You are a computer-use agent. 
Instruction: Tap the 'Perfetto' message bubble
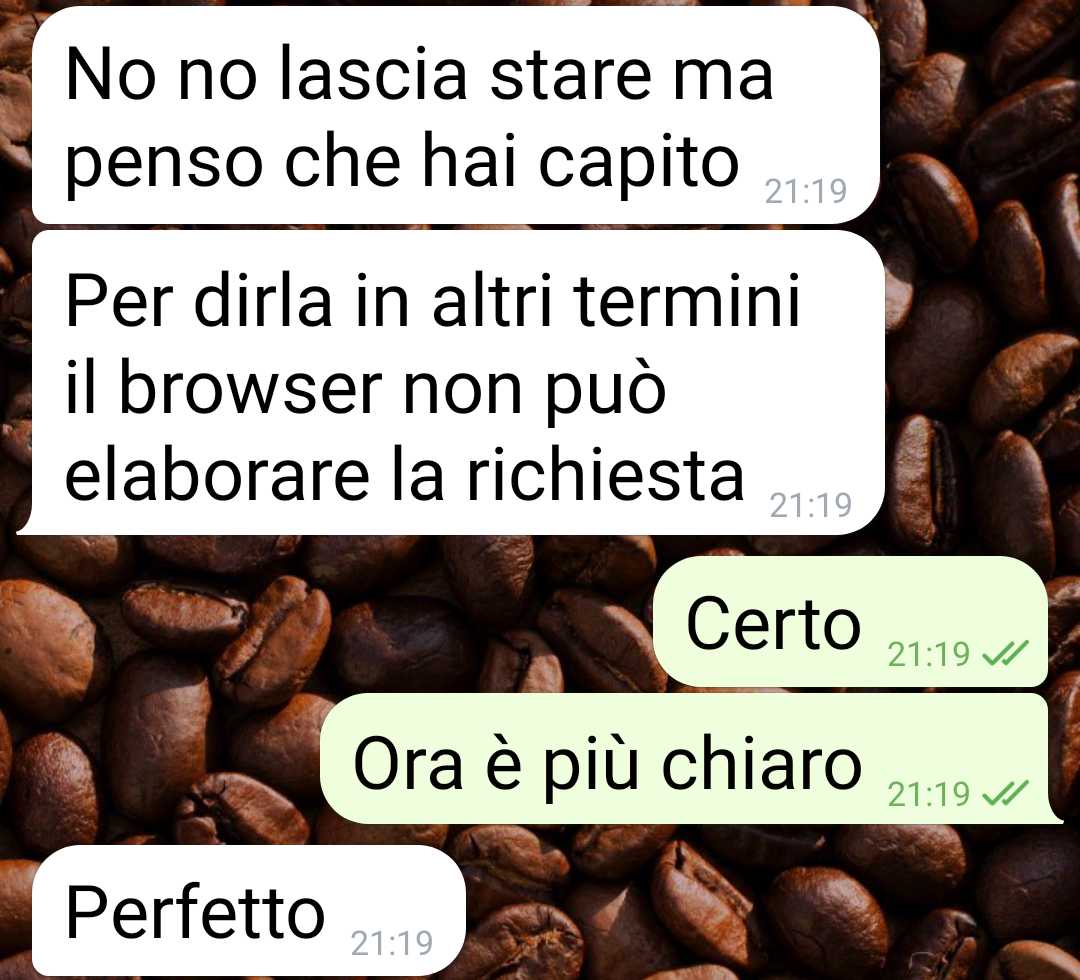click(249, 910)
